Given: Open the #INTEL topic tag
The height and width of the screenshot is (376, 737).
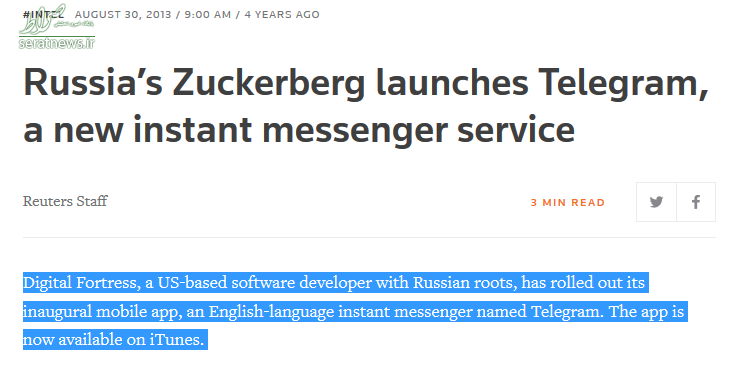Looking at the screenshot, I should [43, 14].
